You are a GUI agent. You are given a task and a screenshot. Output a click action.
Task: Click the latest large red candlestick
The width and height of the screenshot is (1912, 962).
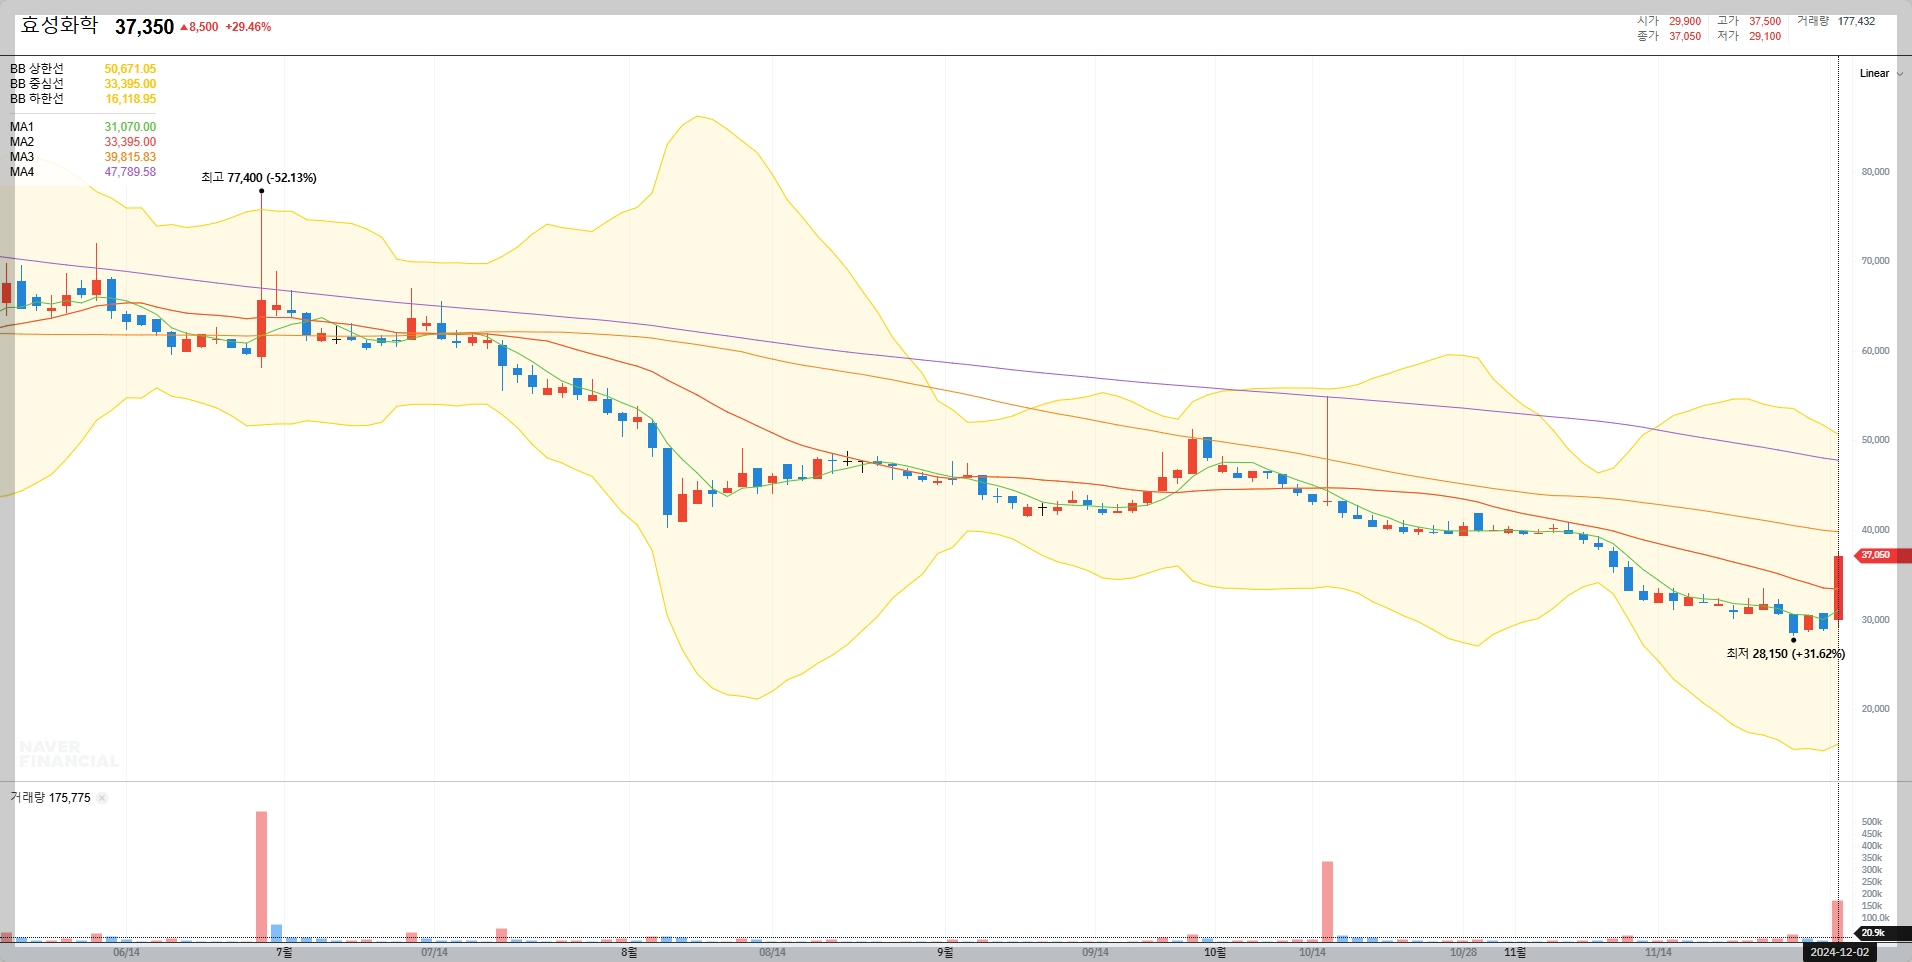tap(1838, 588)
